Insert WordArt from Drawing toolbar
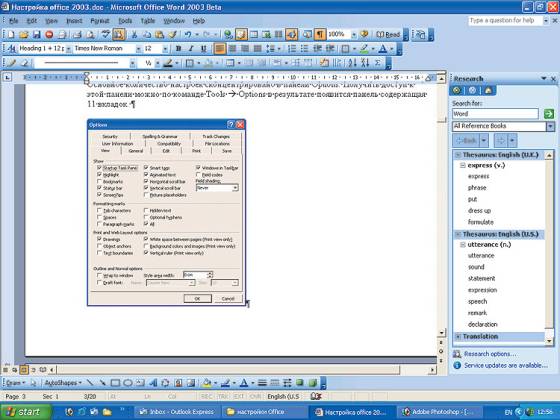The width and height of the screenshot is (560, 420). (153, 383)
